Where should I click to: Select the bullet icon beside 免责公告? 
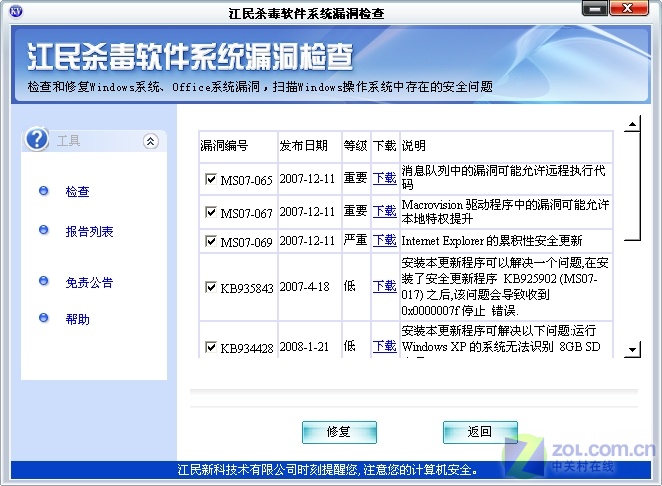pyautogui.click(x=43, y=281)
